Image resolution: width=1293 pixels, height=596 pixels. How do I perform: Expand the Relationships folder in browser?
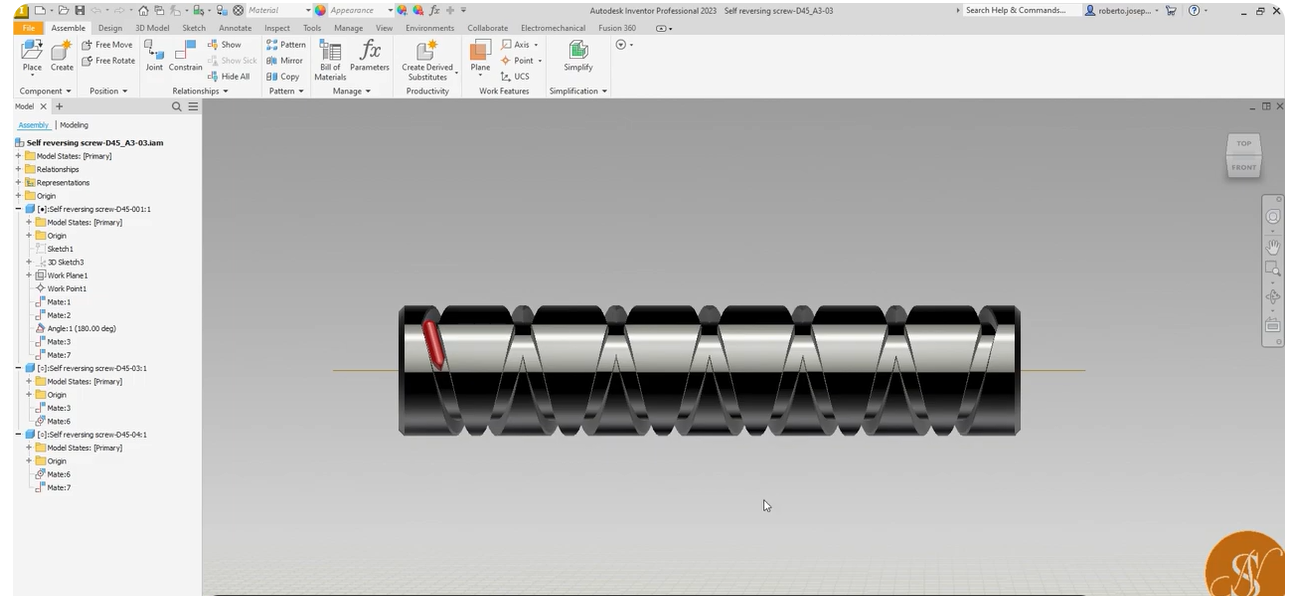pos(18,169)
